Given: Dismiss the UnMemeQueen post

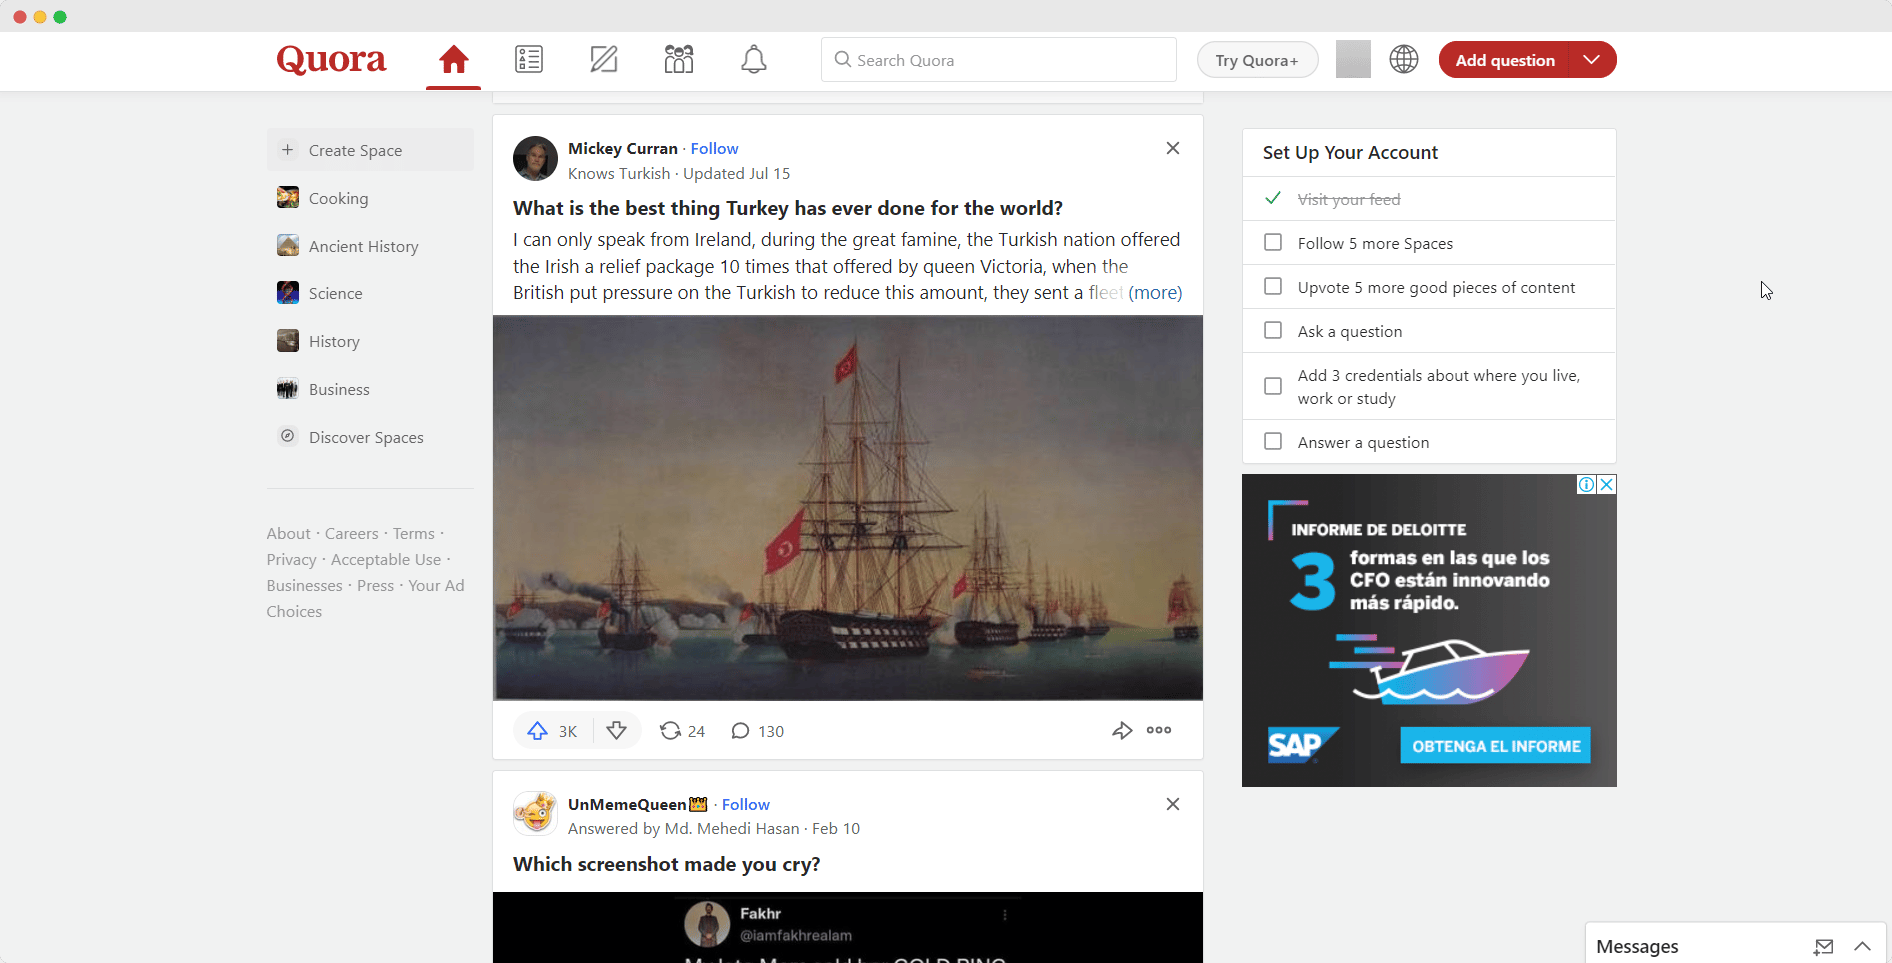Looking at the screenshot, I should click(x=1173, y=804).
